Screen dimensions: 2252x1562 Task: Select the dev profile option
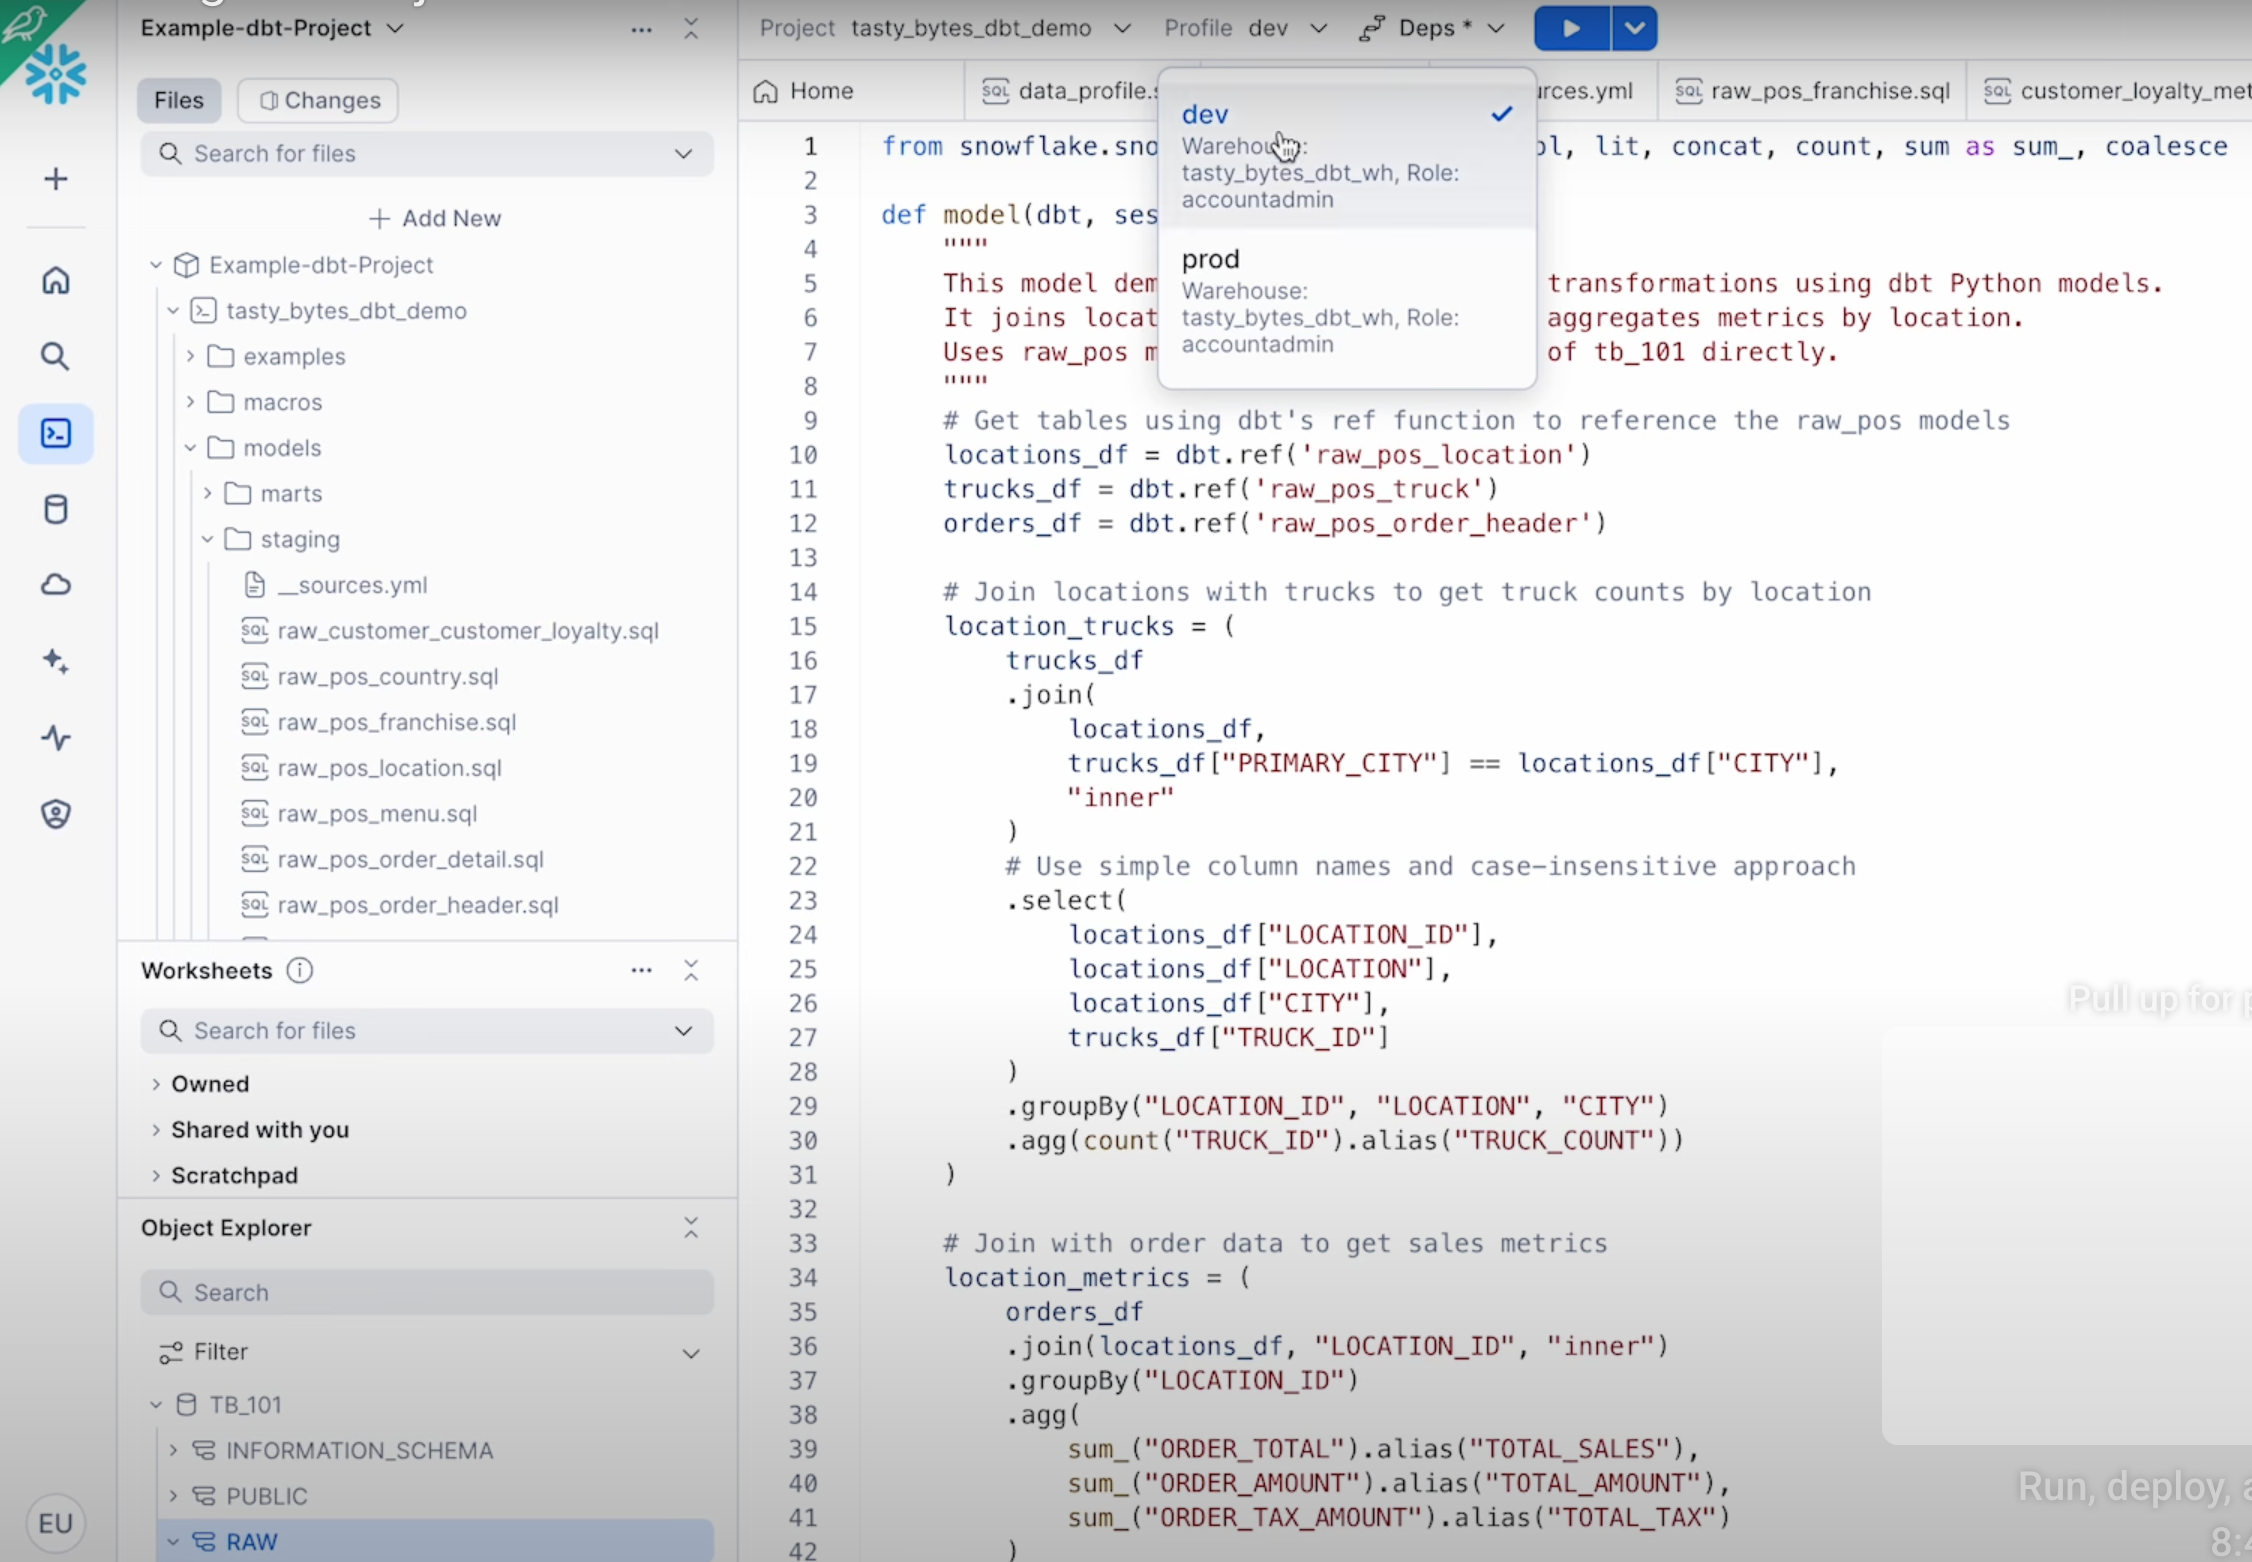[x=1346, y=155]
